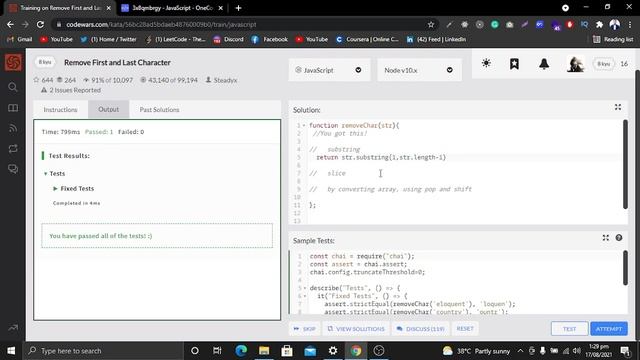640x360 pixels.
Task: Click the Sample Tests vertical scrollbar
Action: coord(625,268)
